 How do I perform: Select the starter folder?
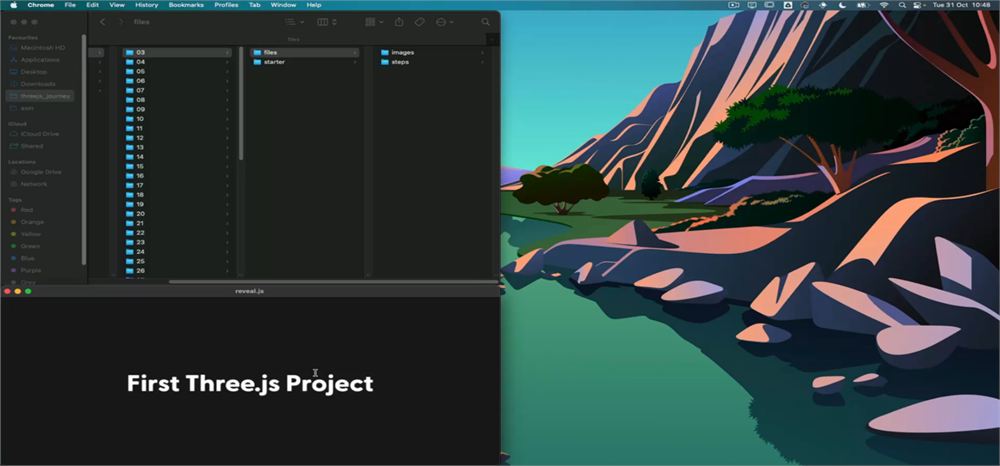[305, 62]
